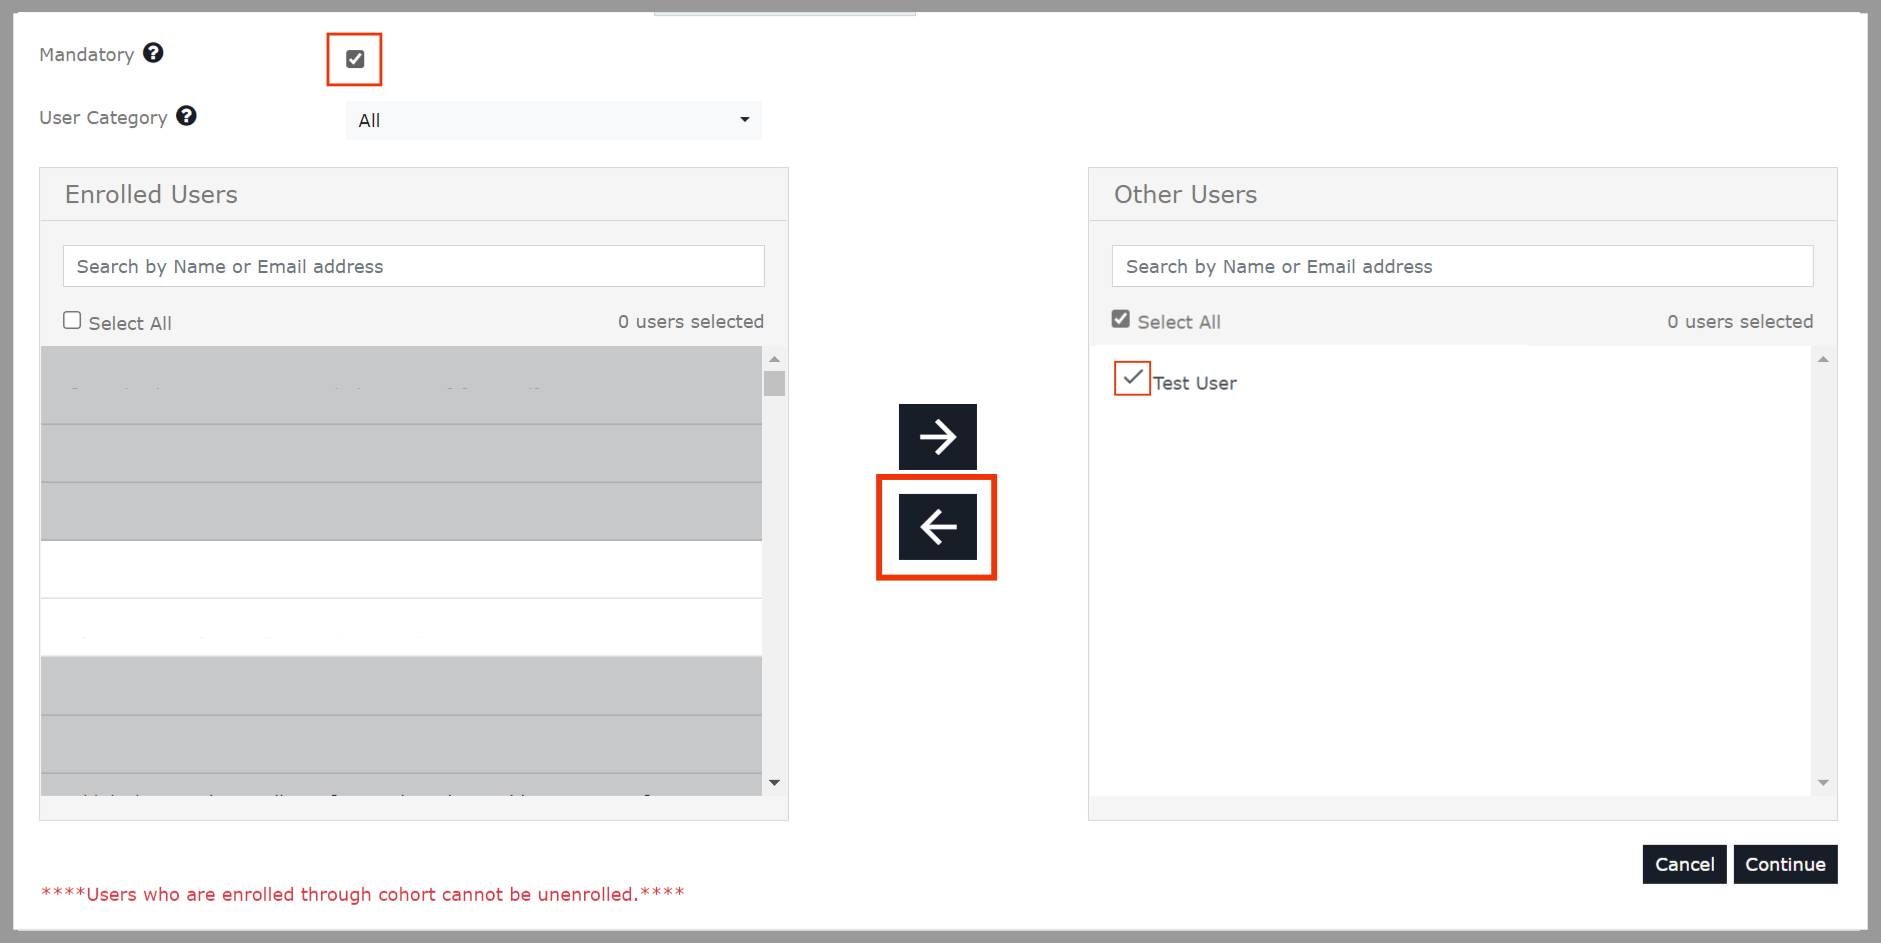The width and height of the screenshot is (1881, 943).
Task: Click Other Users list scroll down arrow
Action: pyautogui.click(x=1823, y=783)
